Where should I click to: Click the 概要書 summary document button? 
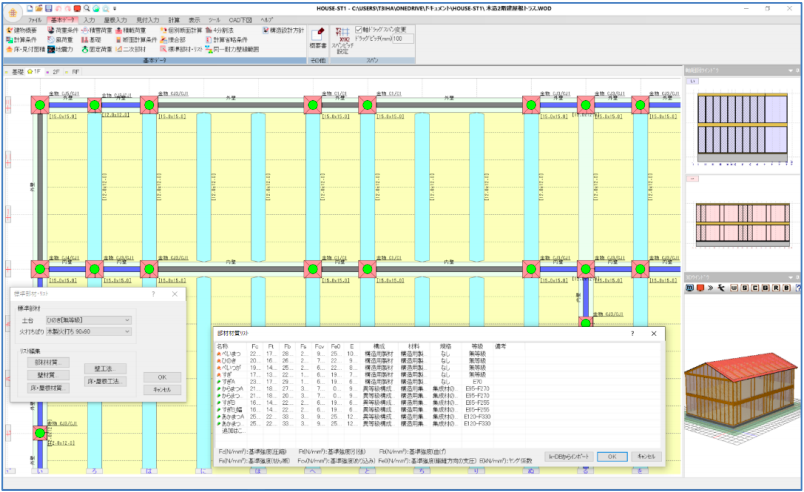click(318, 38)
